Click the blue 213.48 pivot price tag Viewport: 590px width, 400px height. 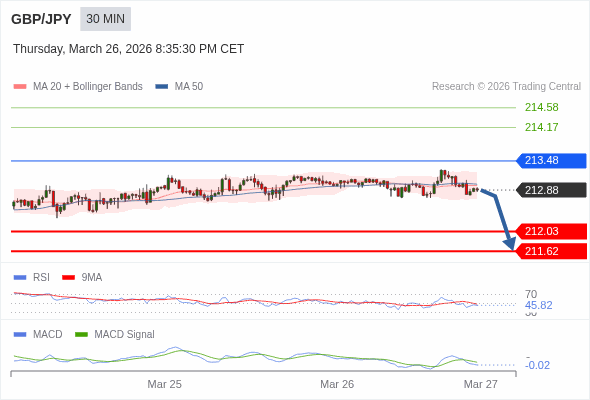551,161
